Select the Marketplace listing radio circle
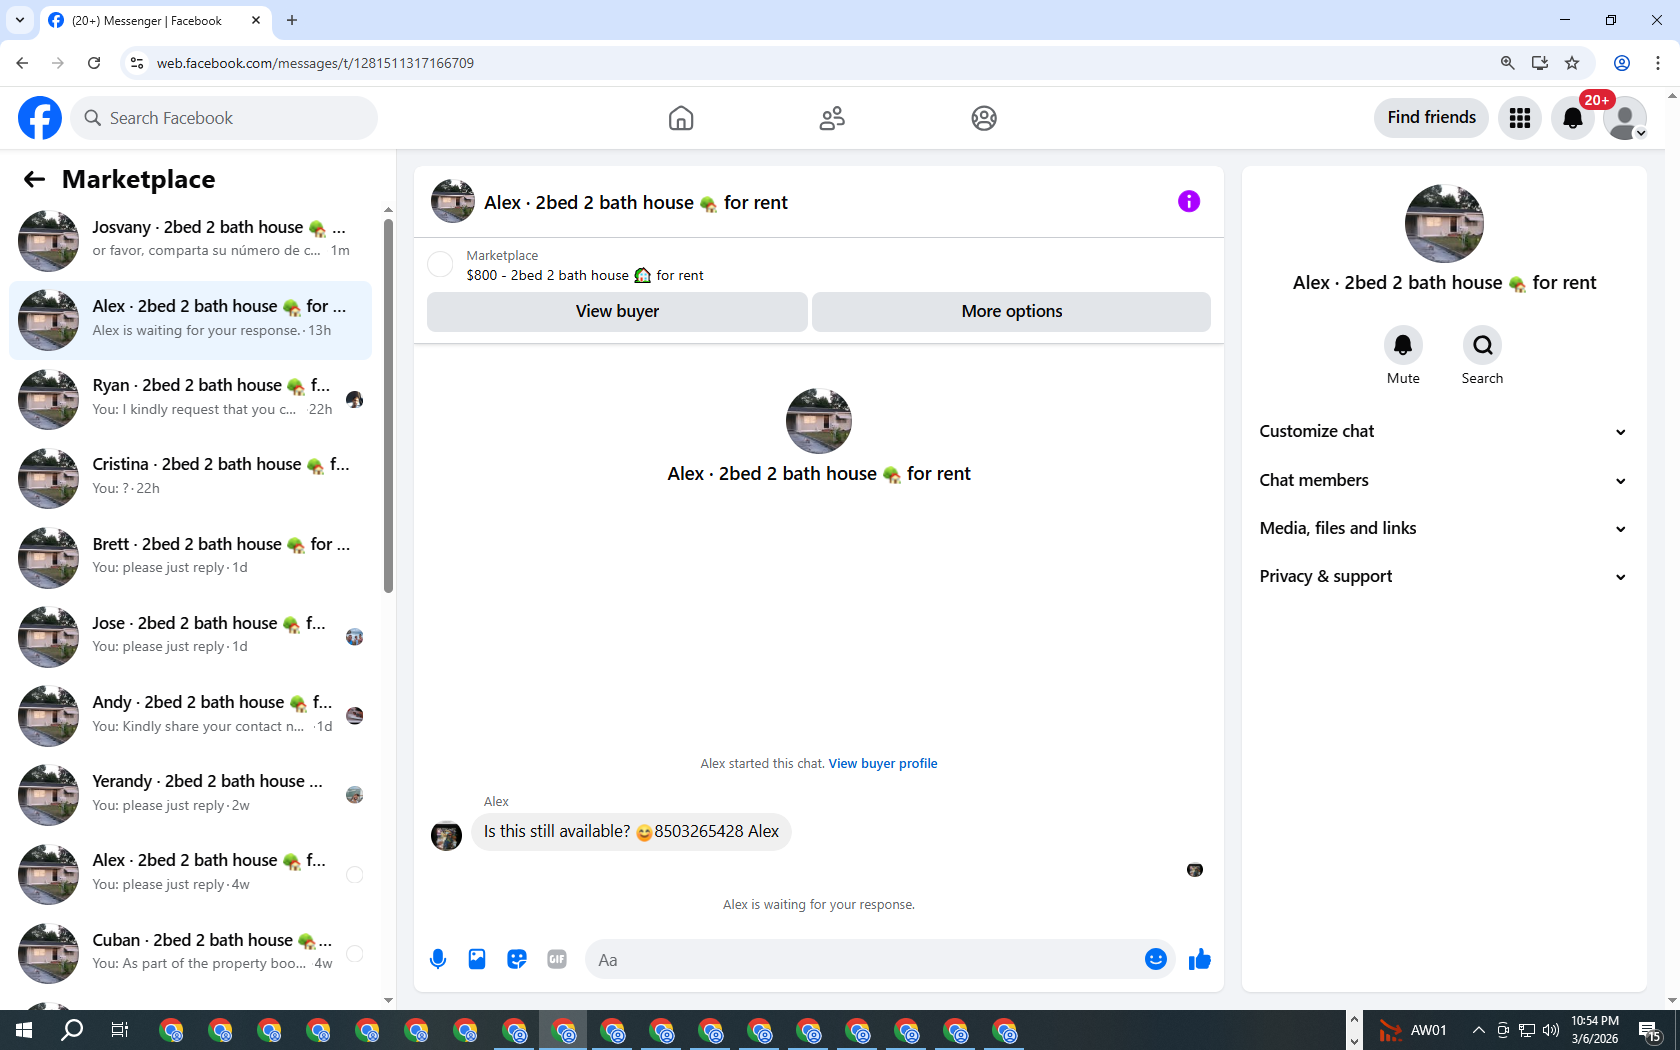The height and width of the screenshot is (1050, 1680). 440,264
